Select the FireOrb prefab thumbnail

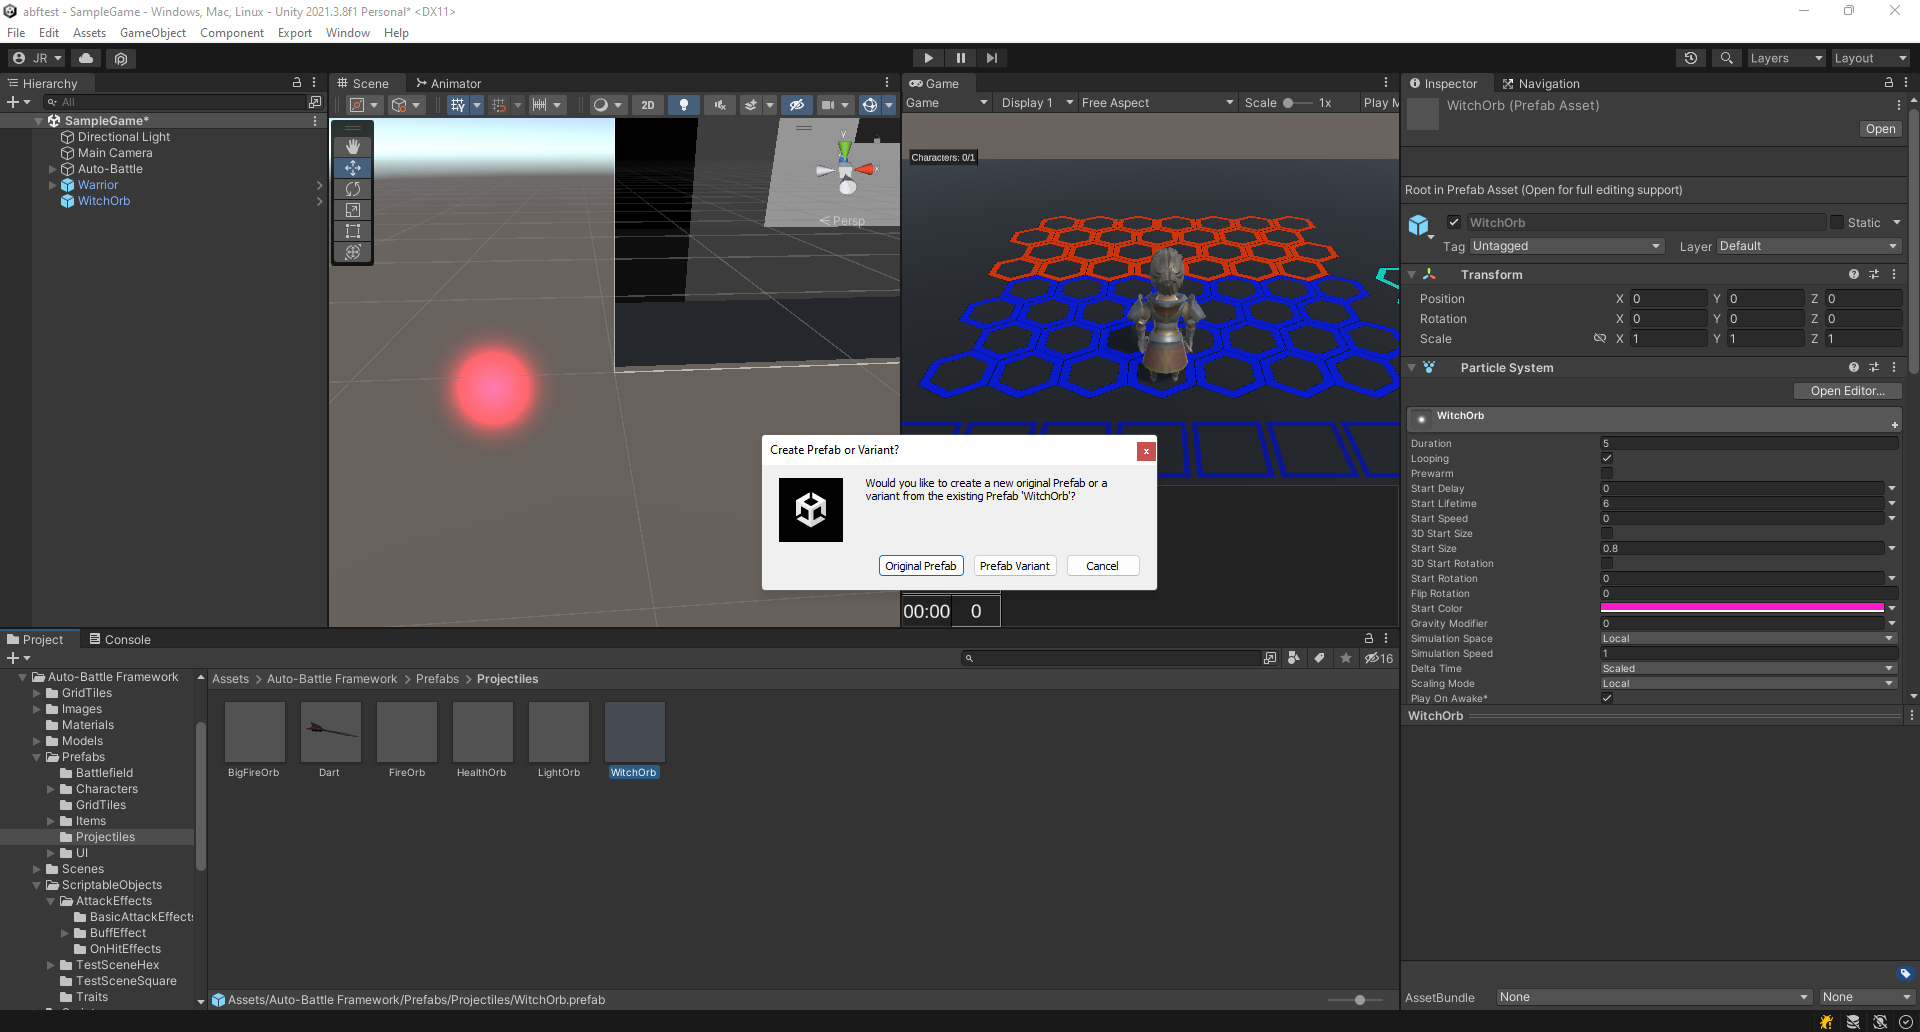pyautogui.click(x=406, y=732)
